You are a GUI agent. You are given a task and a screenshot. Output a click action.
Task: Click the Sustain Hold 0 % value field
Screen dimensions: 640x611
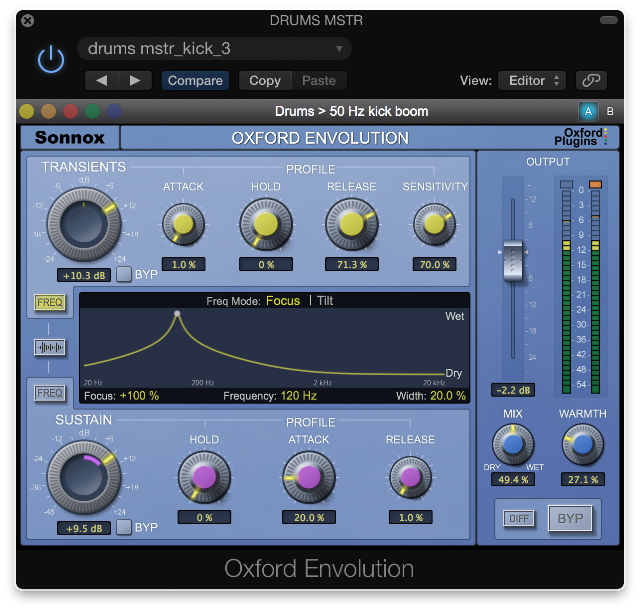point(204,518)
